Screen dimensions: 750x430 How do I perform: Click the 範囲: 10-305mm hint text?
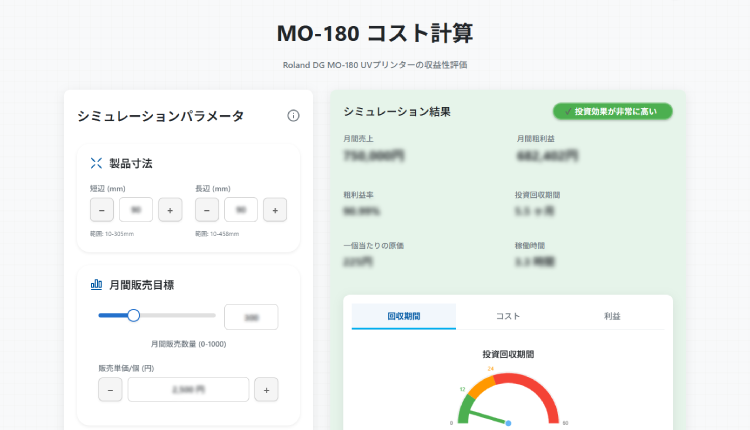pos(112,234)
